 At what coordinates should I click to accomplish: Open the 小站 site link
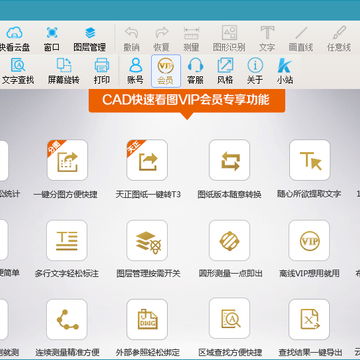(285, 71)
